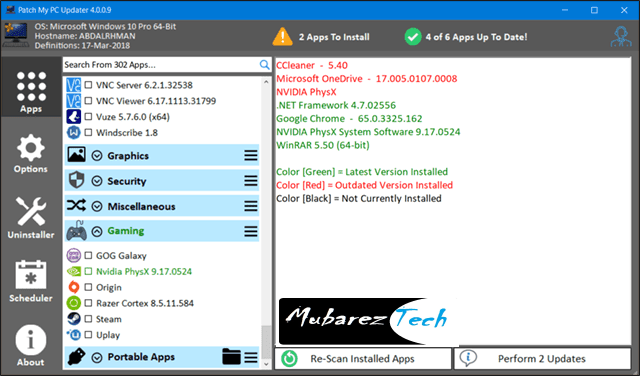Check the Steam checkbox
The height and width of the screenshot is (376, 640).
tap(88, 319)
